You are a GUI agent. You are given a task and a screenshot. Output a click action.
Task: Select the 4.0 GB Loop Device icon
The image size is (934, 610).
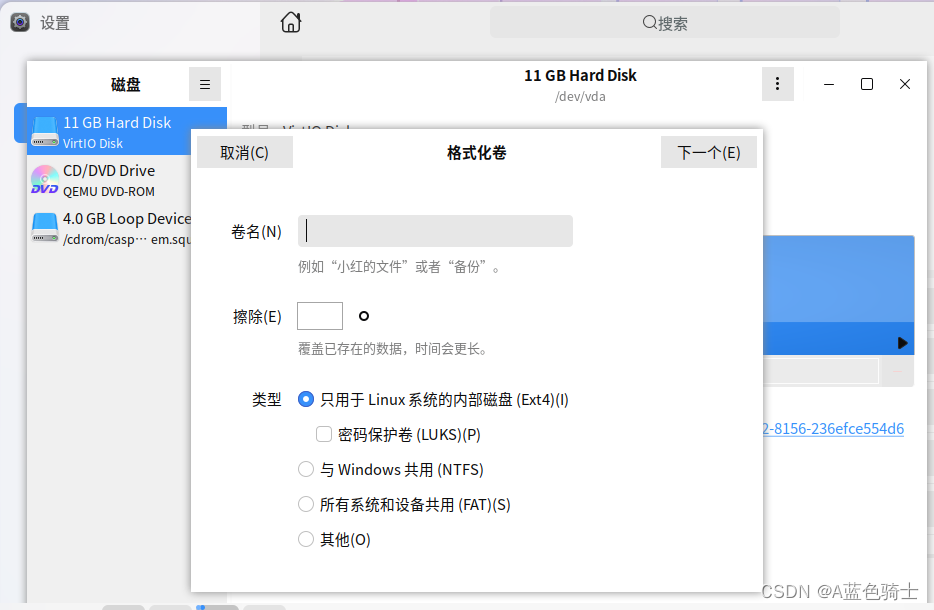coord(44,227)
